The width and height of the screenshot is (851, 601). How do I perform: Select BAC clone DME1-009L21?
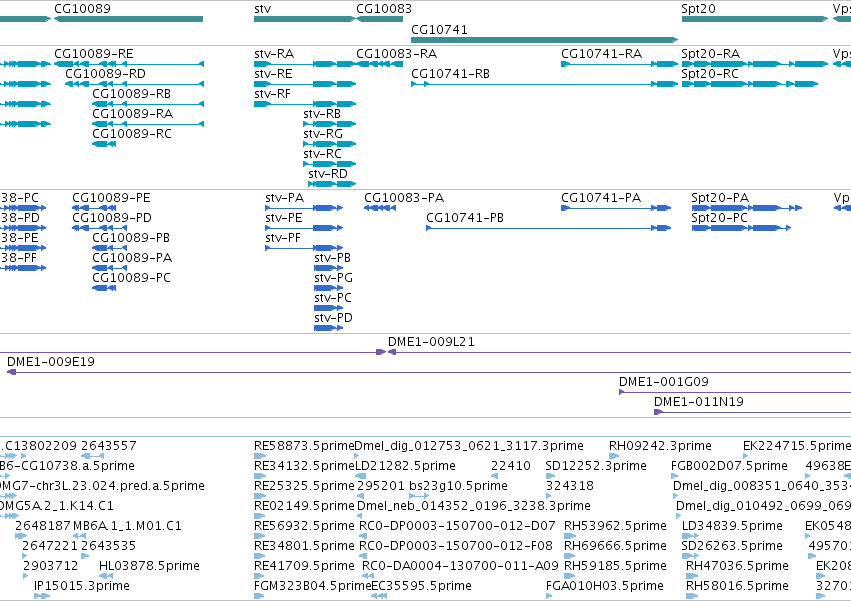point(619,352)
